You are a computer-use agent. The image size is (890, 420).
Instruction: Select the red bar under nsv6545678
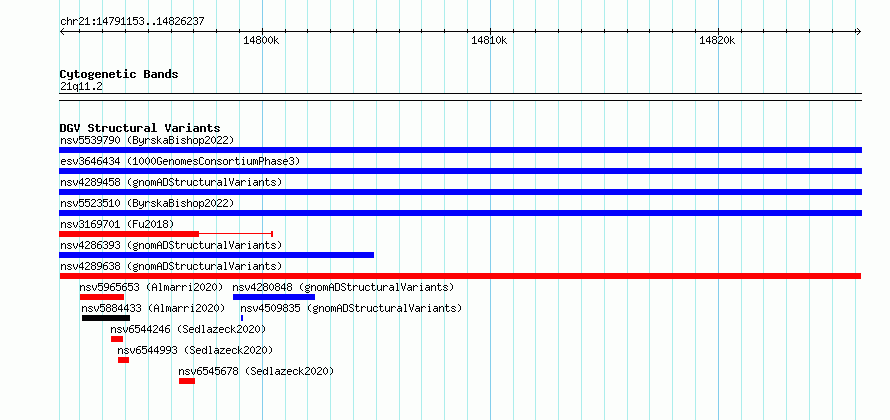pos(187,381)
